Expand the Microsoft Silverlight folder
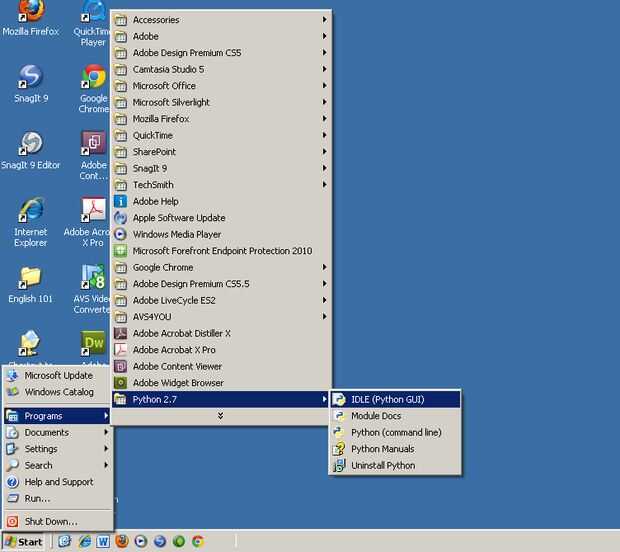Image resolution: width=620 pixels, height=552 pixels. pos(221,102)
